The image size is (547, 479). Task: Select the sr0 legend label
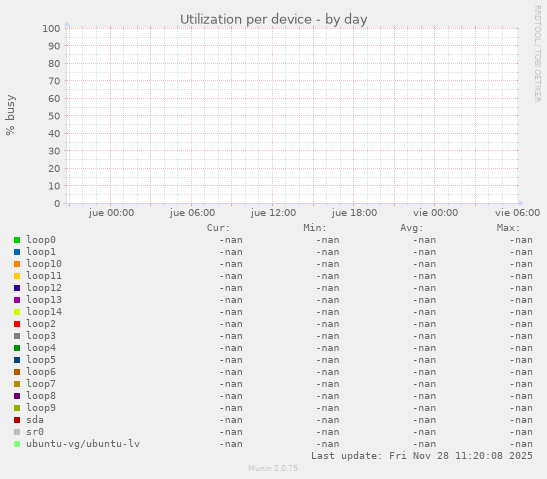tap(35, 432)
